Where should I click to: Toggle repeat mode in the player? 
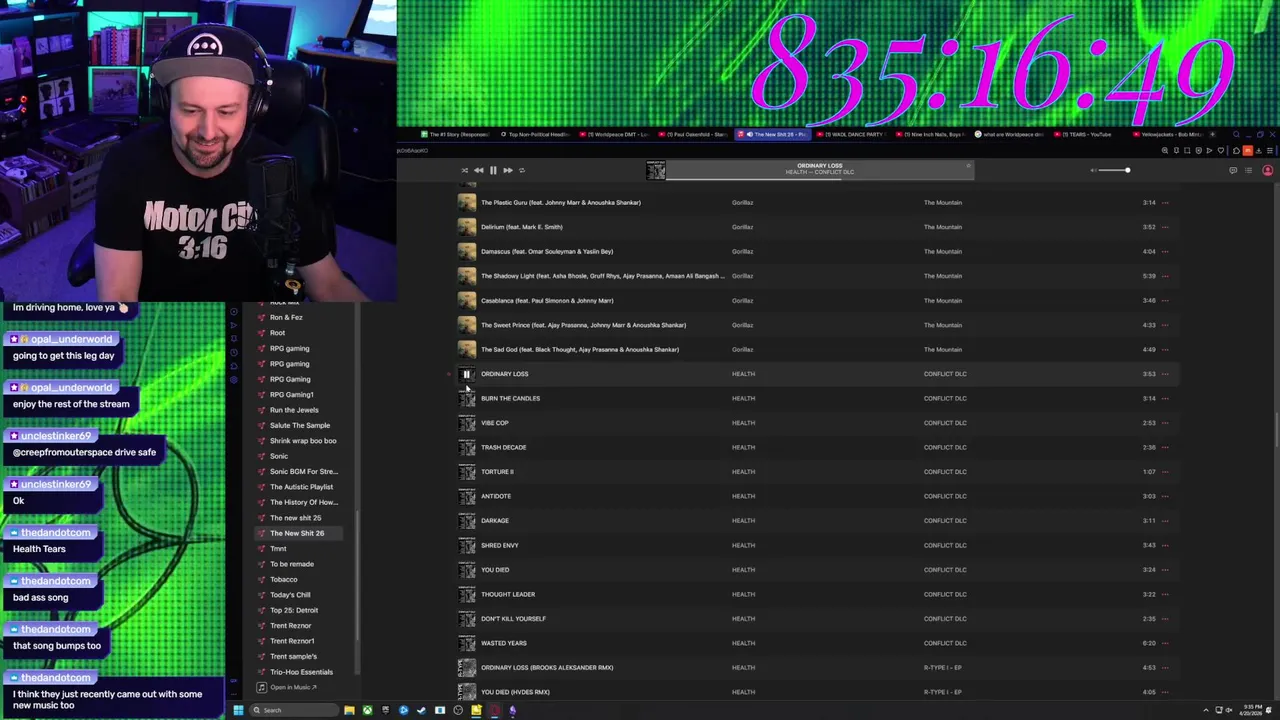click(521, 170)
